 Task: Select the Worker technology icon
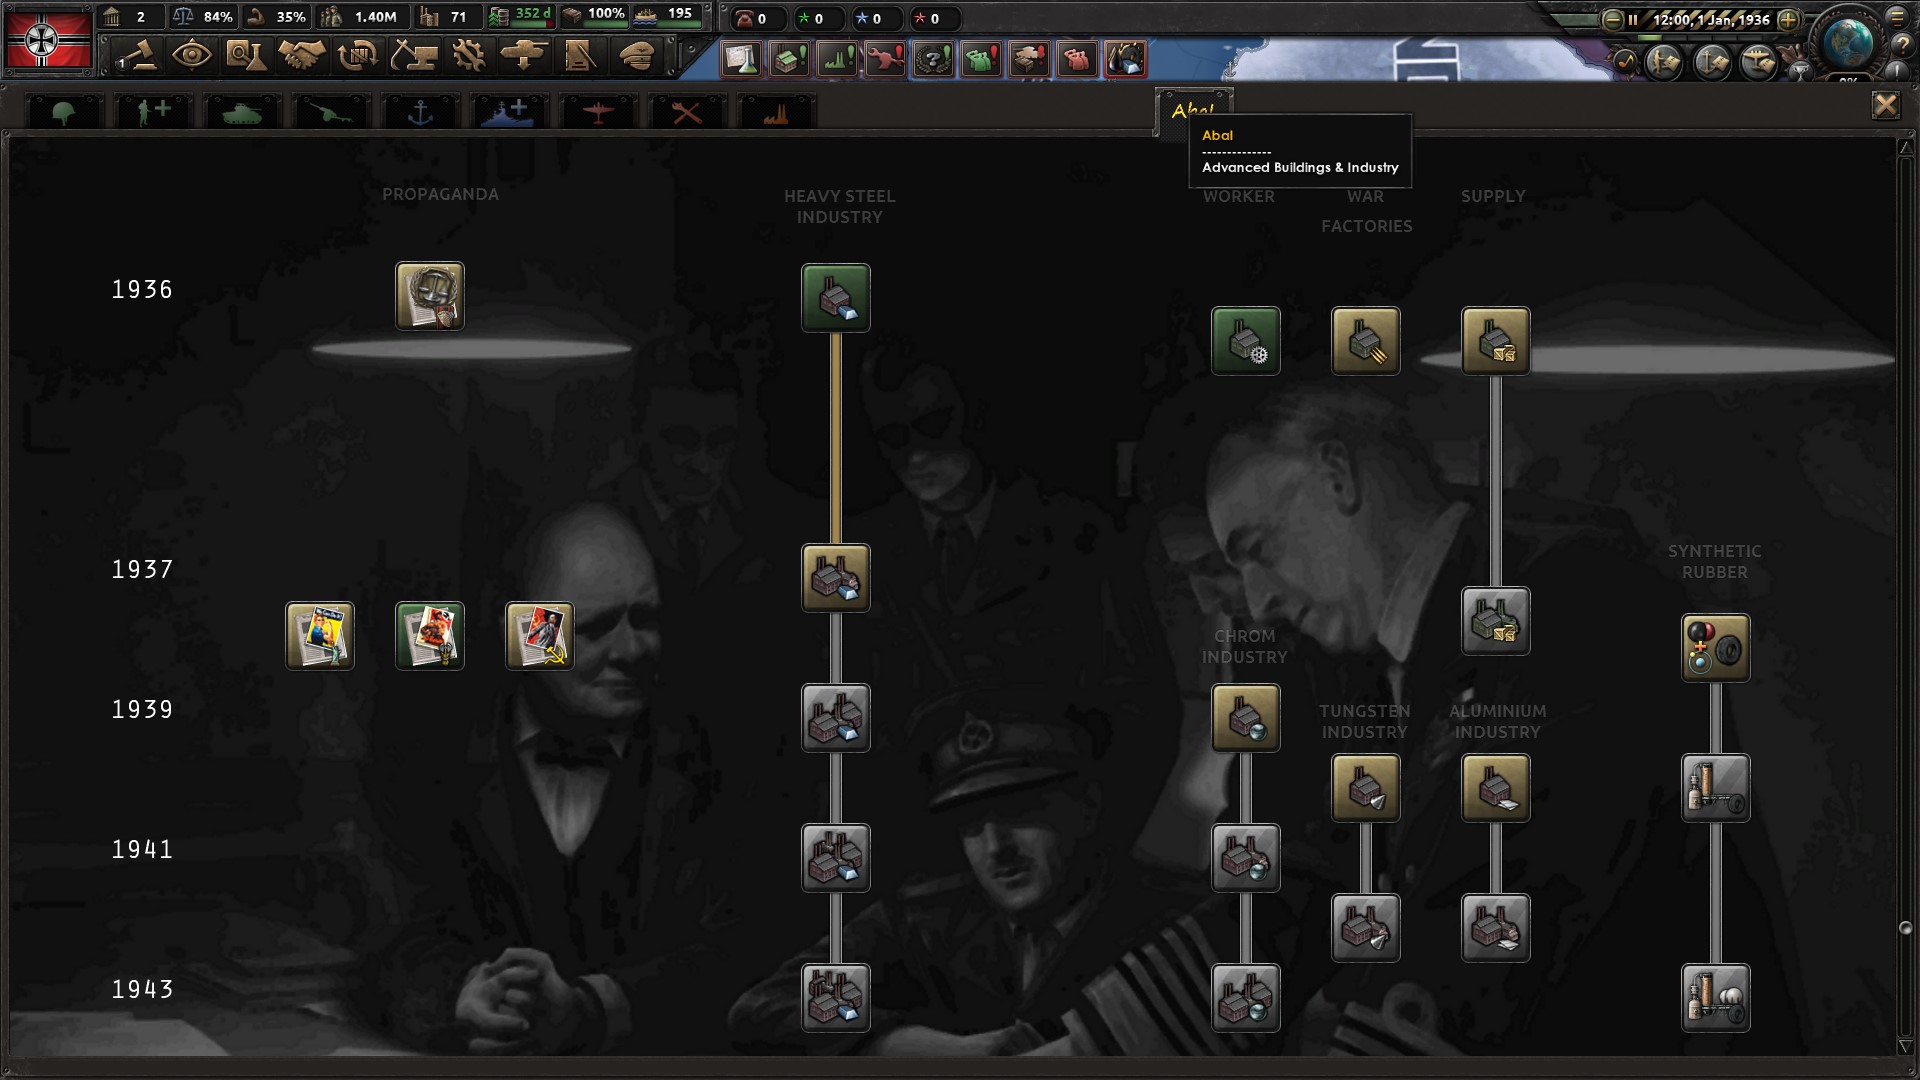(1246, 341)
